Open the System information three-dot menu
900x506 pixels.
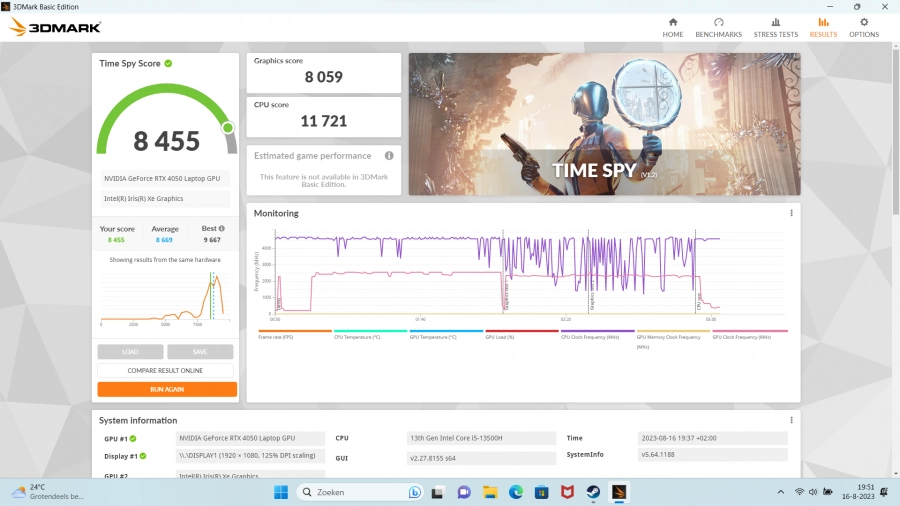[792, 420]
